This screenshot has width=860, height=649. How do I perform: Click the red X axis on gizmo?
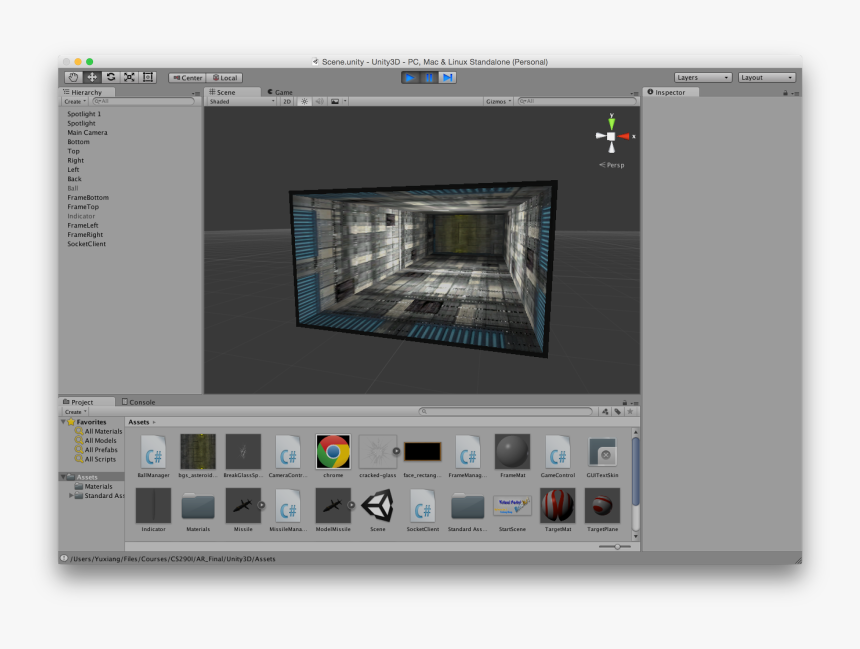click(x=625, y=136)
